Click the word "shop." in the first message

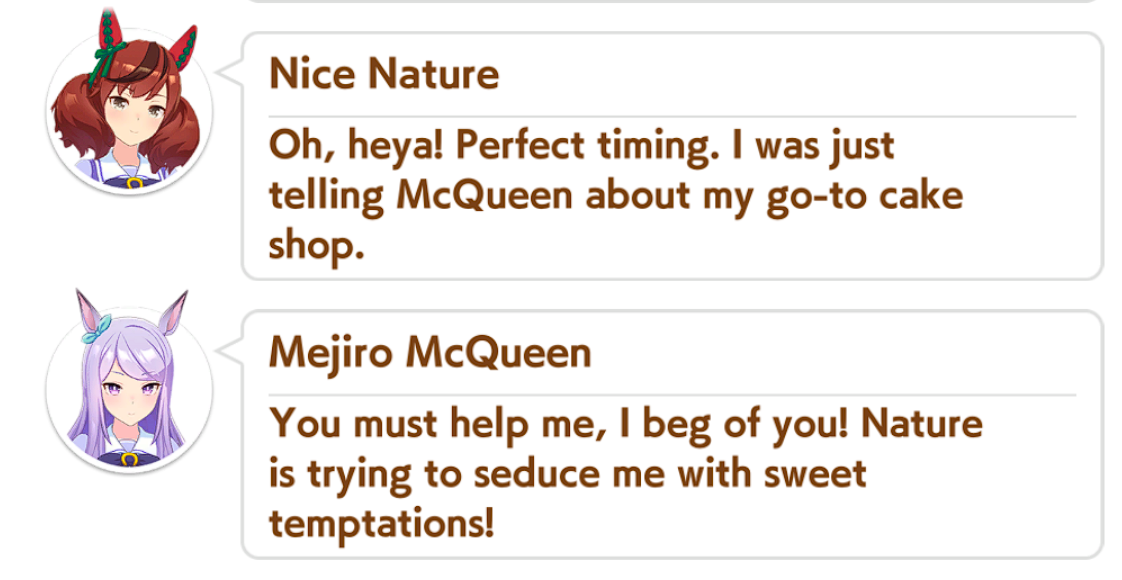click(316, 247)
